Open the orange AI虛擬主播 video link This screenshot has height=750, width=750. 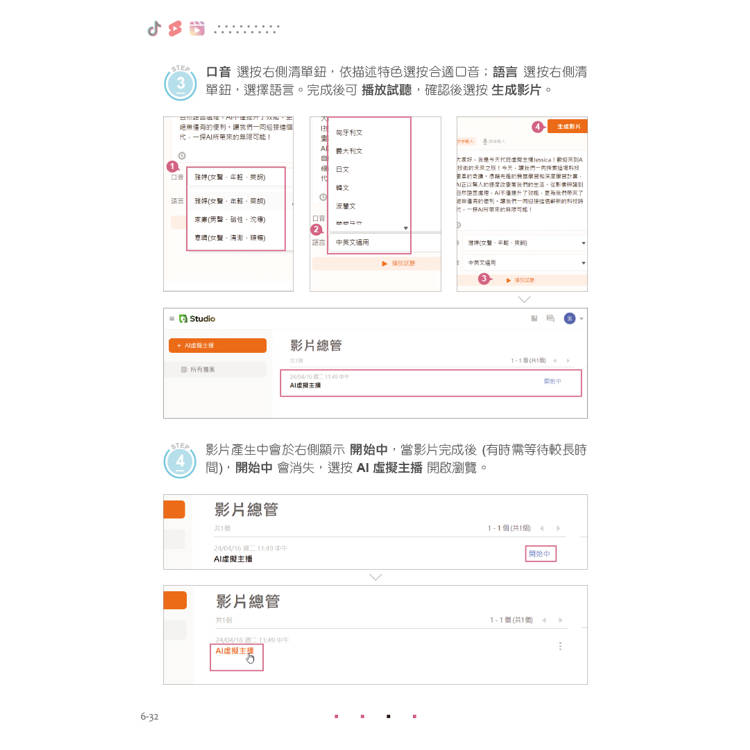234,651
